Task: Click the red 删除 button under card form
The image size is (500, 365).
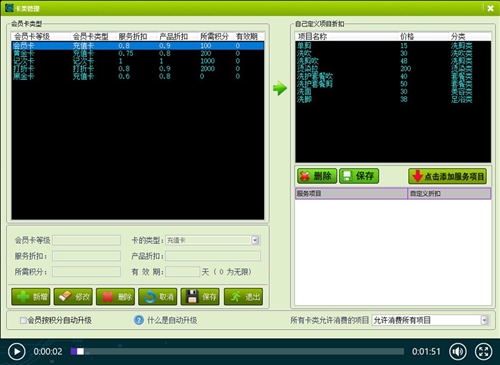Action: tap(116, 297)
